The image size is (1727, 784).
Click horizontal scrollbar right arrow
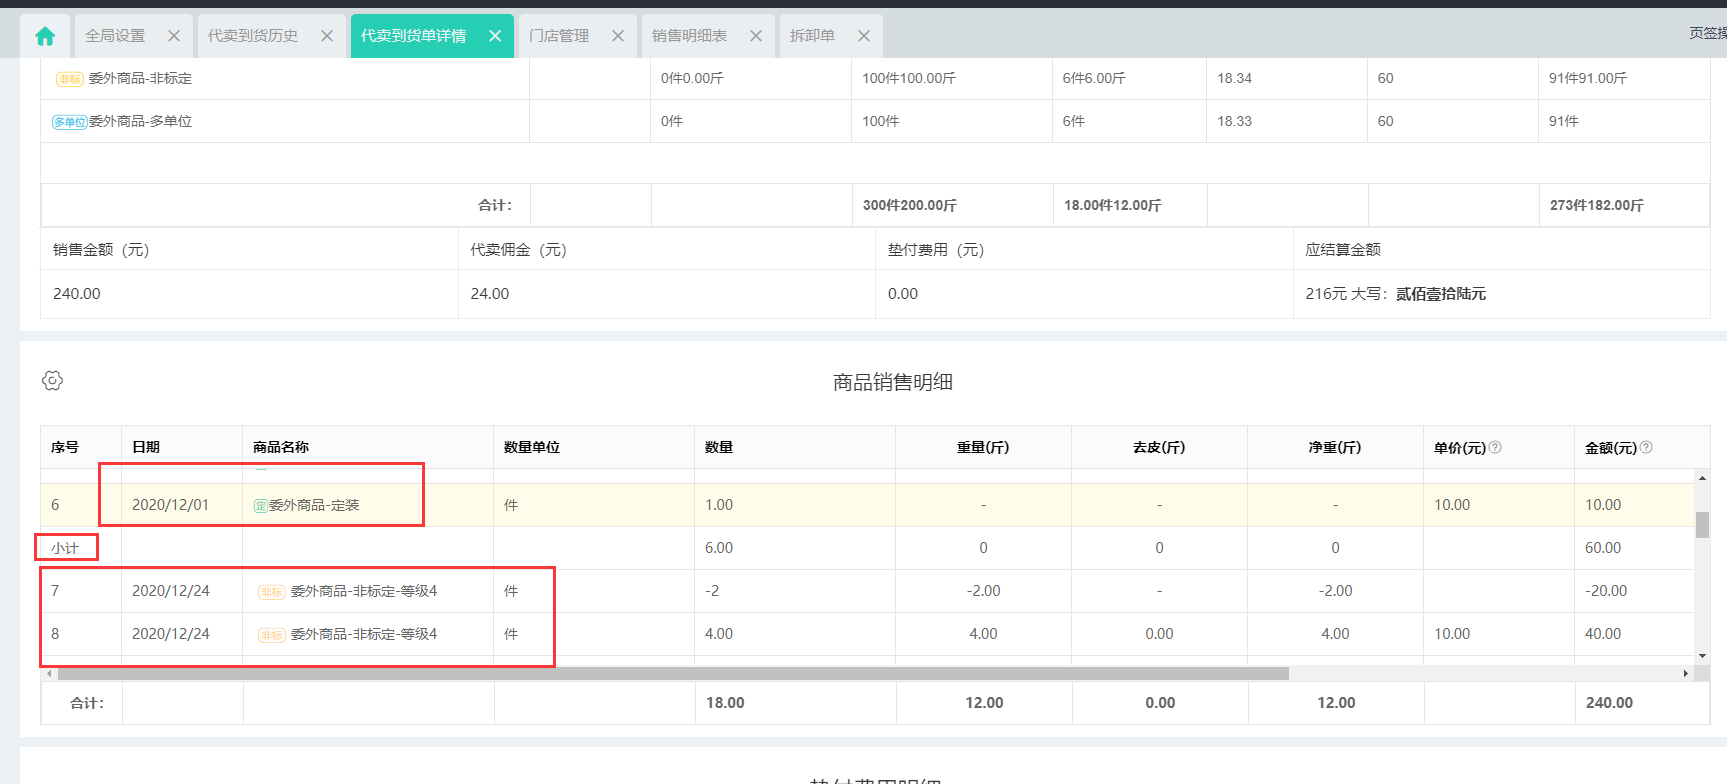pos(1685,674)
